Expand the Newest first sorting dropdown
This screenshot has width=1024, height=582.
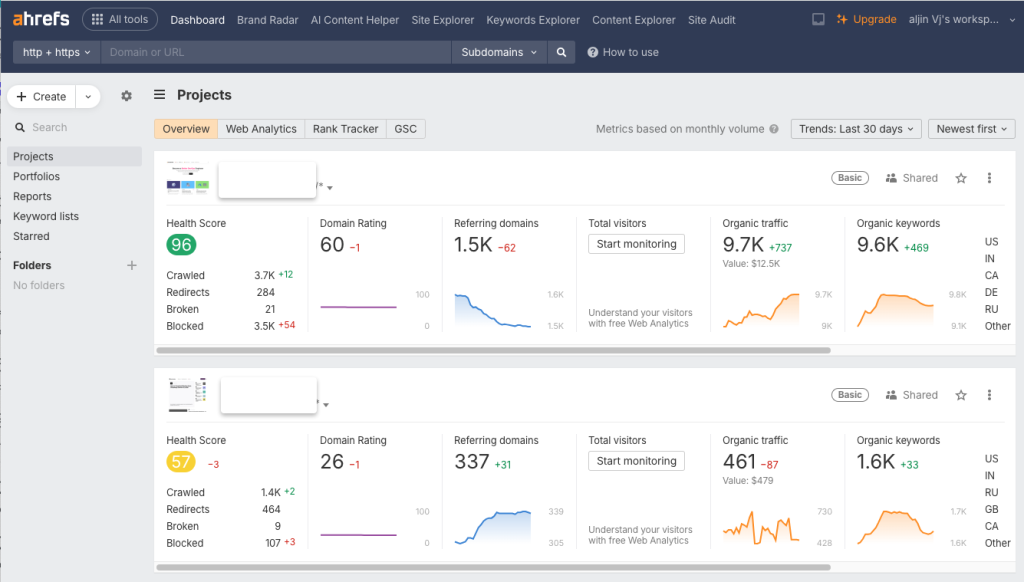tap(971, 128)
